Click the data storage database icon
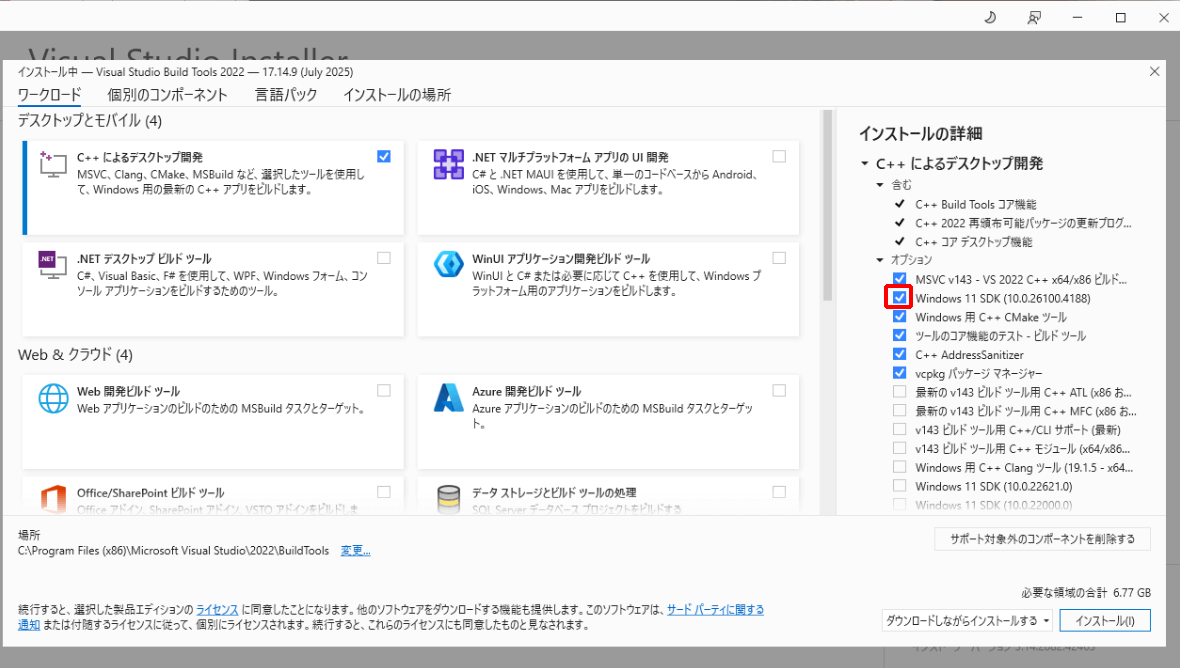This screenshot has height=668, width=1180. click(449, 499)
